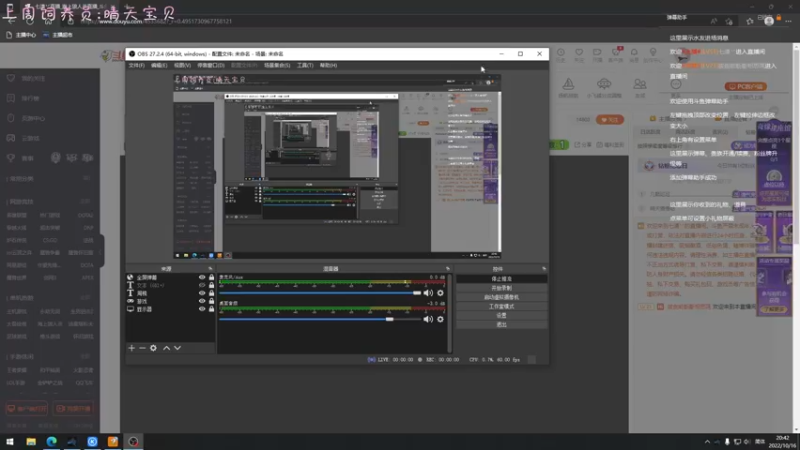800x450 pixels.
Task: Click the REC recording status dot
Action: pos(420,360)
